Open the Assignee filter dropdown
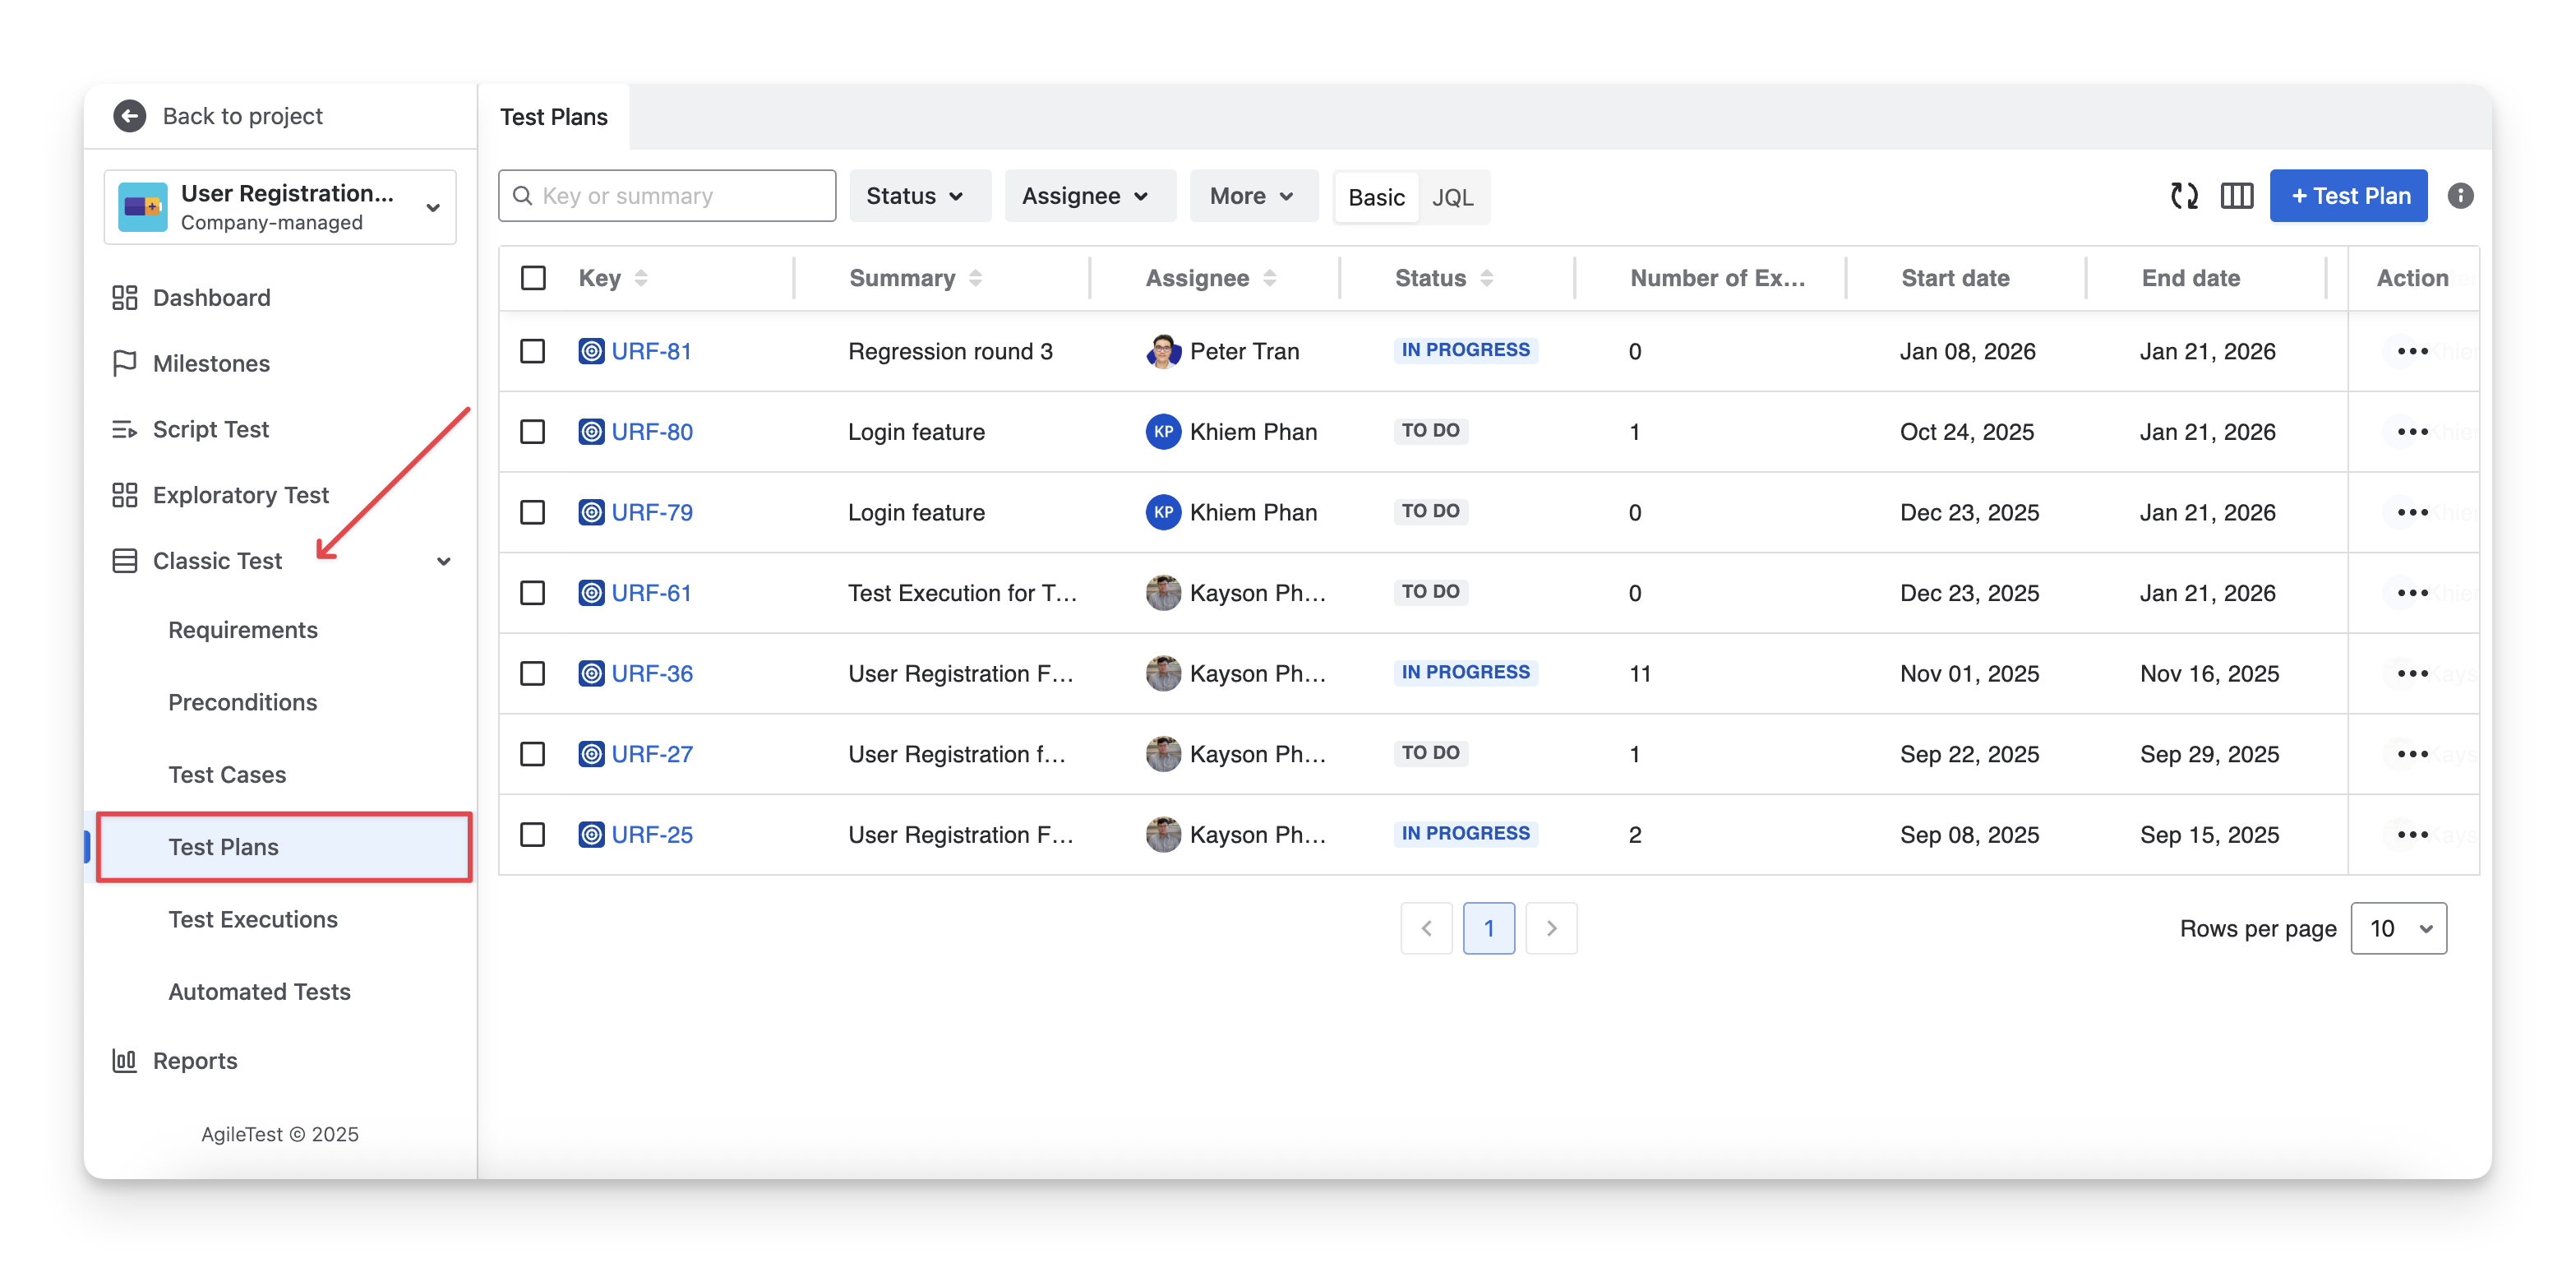Viewport: 2576px width, 1263px height. (x=1085, y=196)
